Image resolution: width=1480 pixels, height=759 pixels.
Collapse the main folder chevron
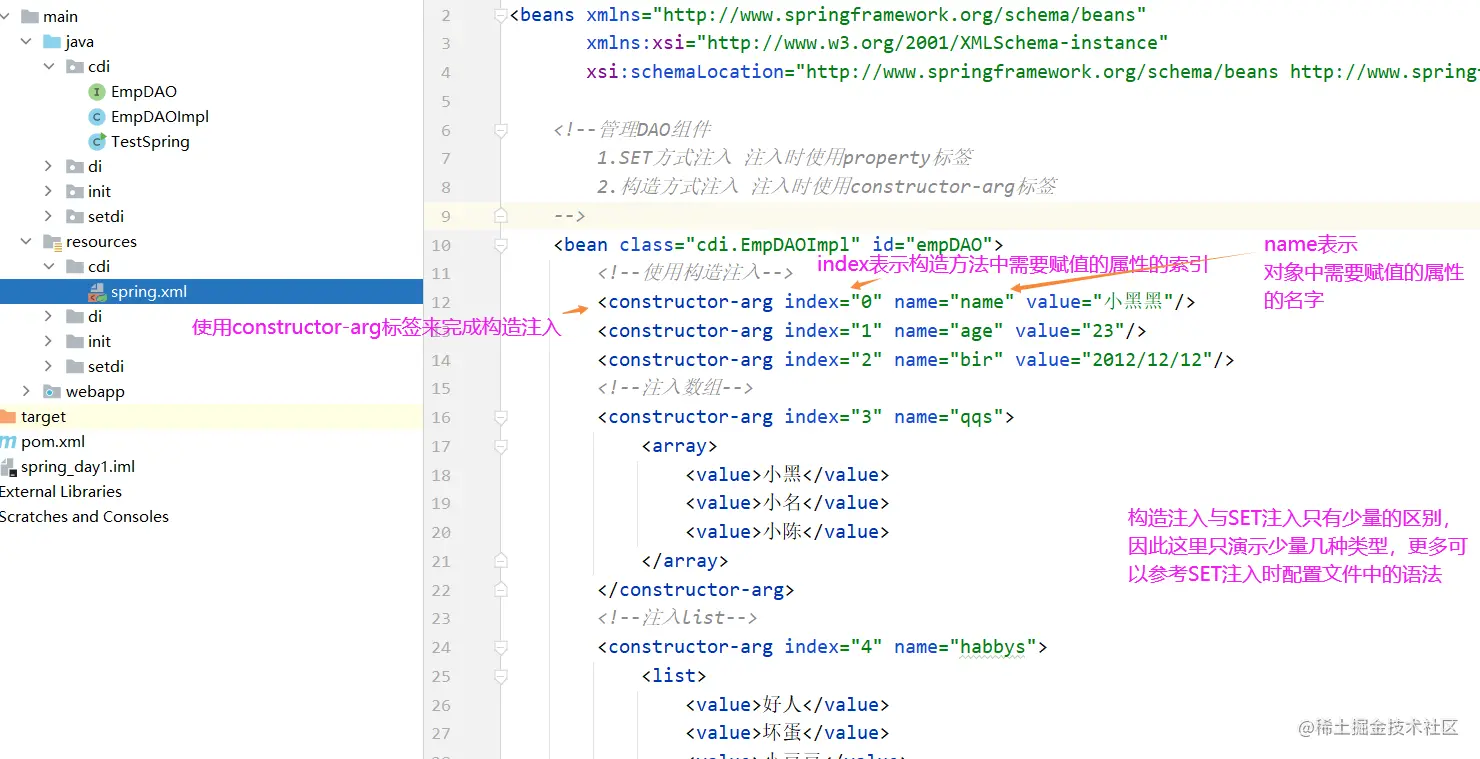4,17
